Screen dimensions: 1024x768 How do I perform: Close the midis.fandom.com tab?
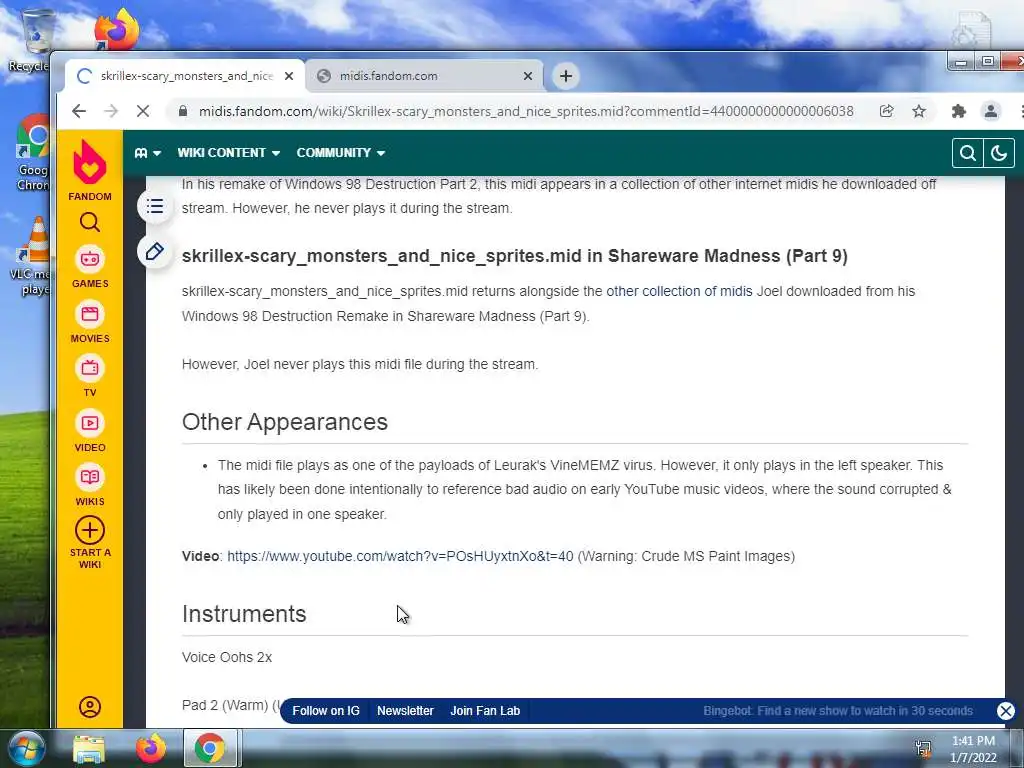[528, 76]
